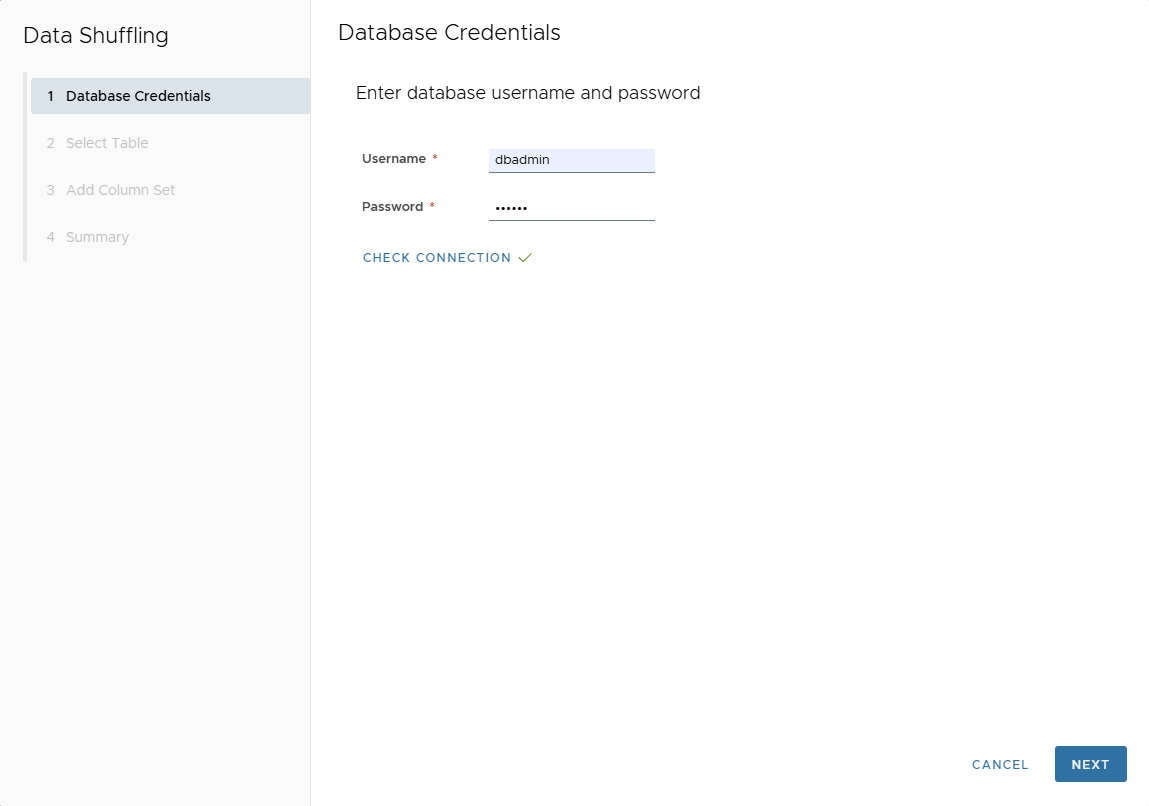Viewport: 1149px width, 806px height.
Task: Click the Data Shuffling wizard title
Action: pyautogui.click(x=96, y=36)
